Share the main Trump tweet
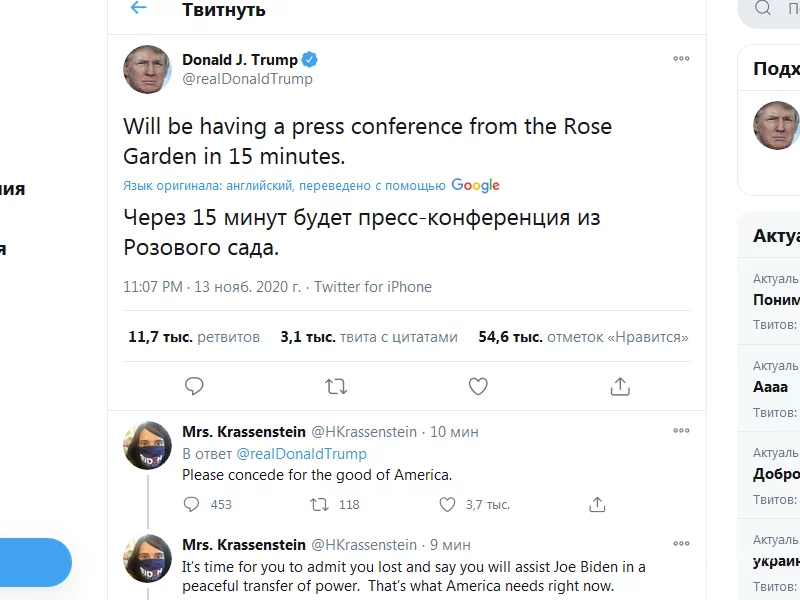The width and height of the screenshot is (800, 600). (x=620, y=386)
